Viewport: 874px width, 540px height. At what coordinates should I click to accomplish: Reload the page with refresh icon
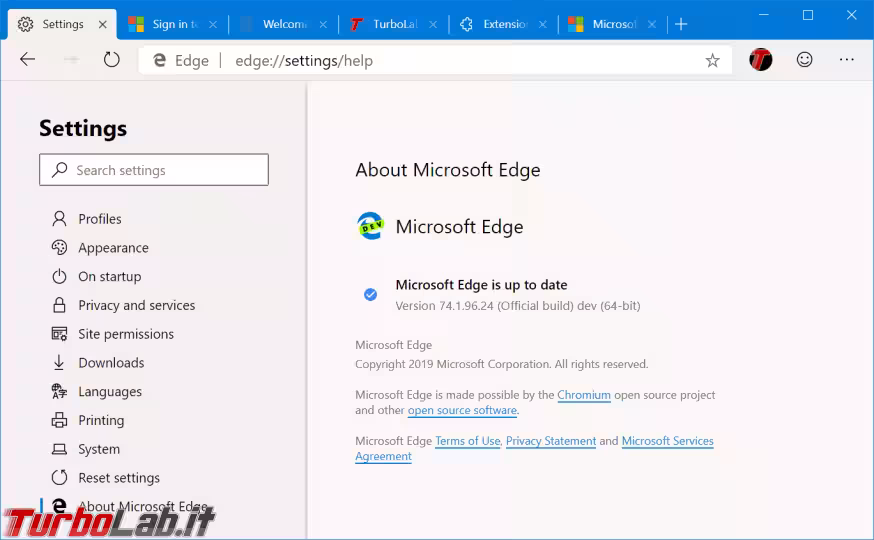111,60
